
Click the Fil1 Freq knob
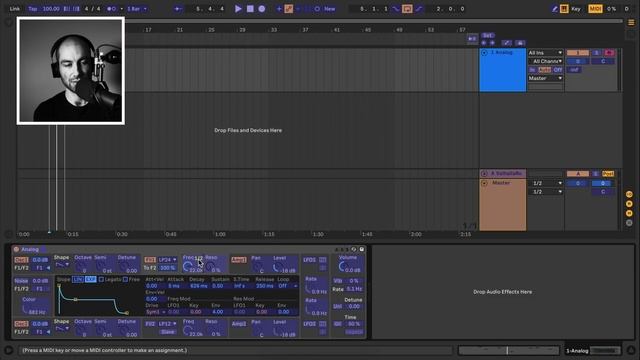pyautogui.click(x=187, y=267)
